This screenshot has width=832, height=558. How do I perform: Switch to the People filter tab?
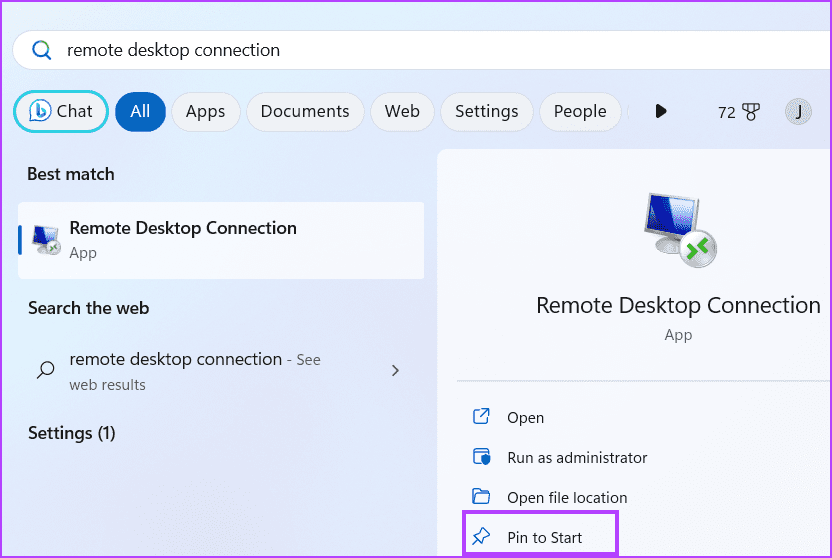coord(580,111)
